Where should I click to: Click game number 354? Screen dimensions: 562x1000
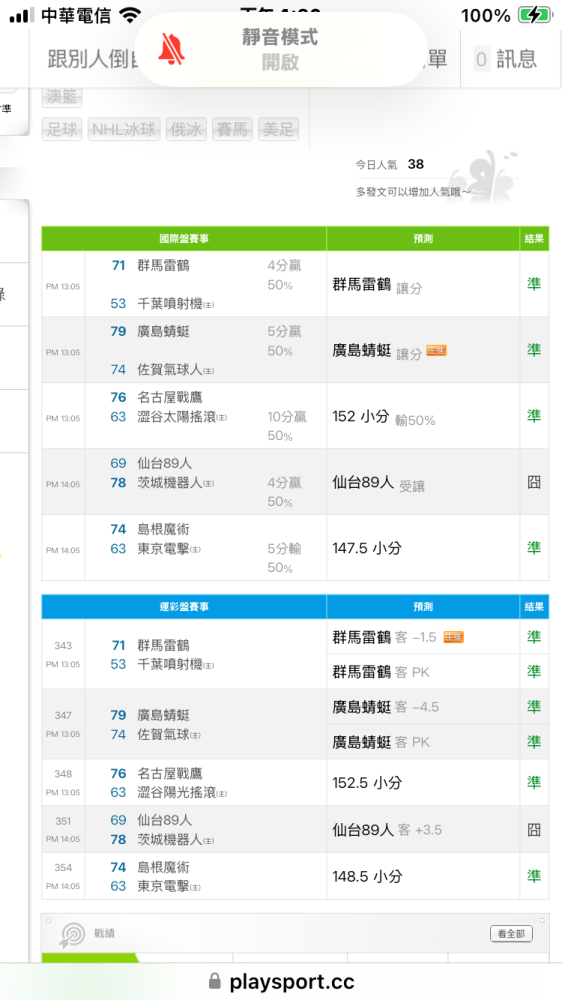[x=63, y=867]
